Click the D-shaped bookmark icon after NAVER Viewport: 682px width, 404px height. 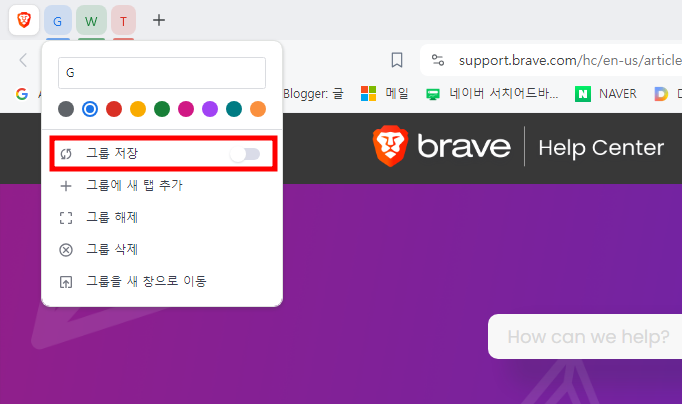point(661,93)
